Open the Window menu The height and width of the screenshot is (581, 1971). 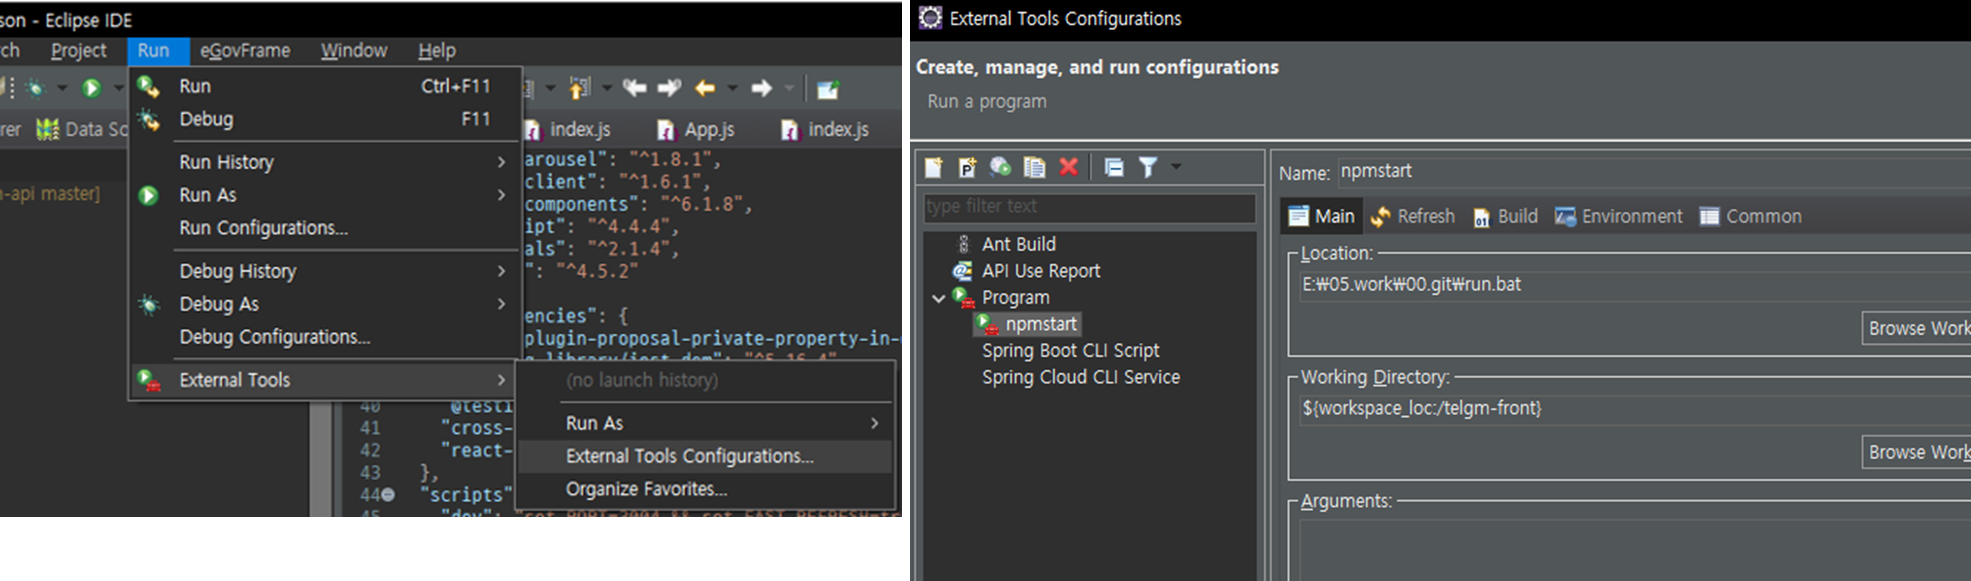[354, 50]
